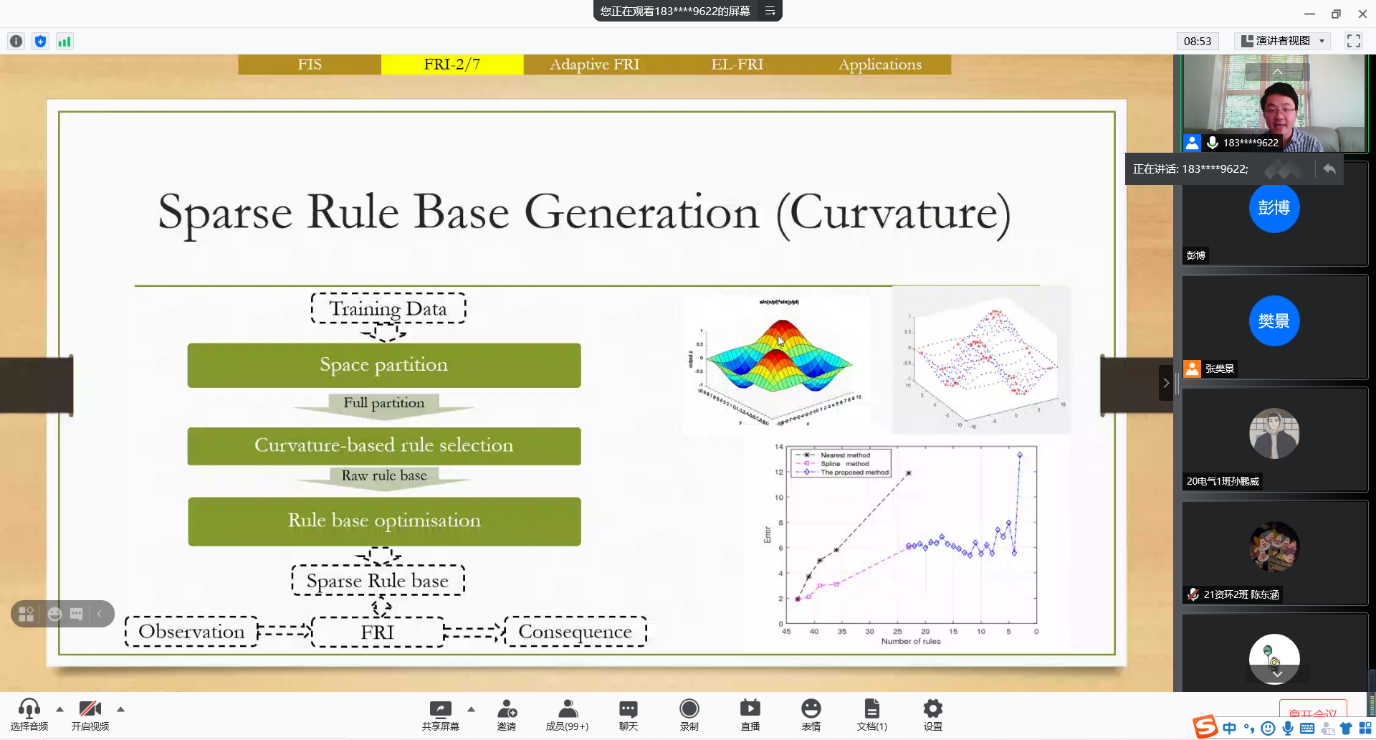The image size is (1376, 740).
Task: Open the 聊天 chat panel
Action: (628, 714)
